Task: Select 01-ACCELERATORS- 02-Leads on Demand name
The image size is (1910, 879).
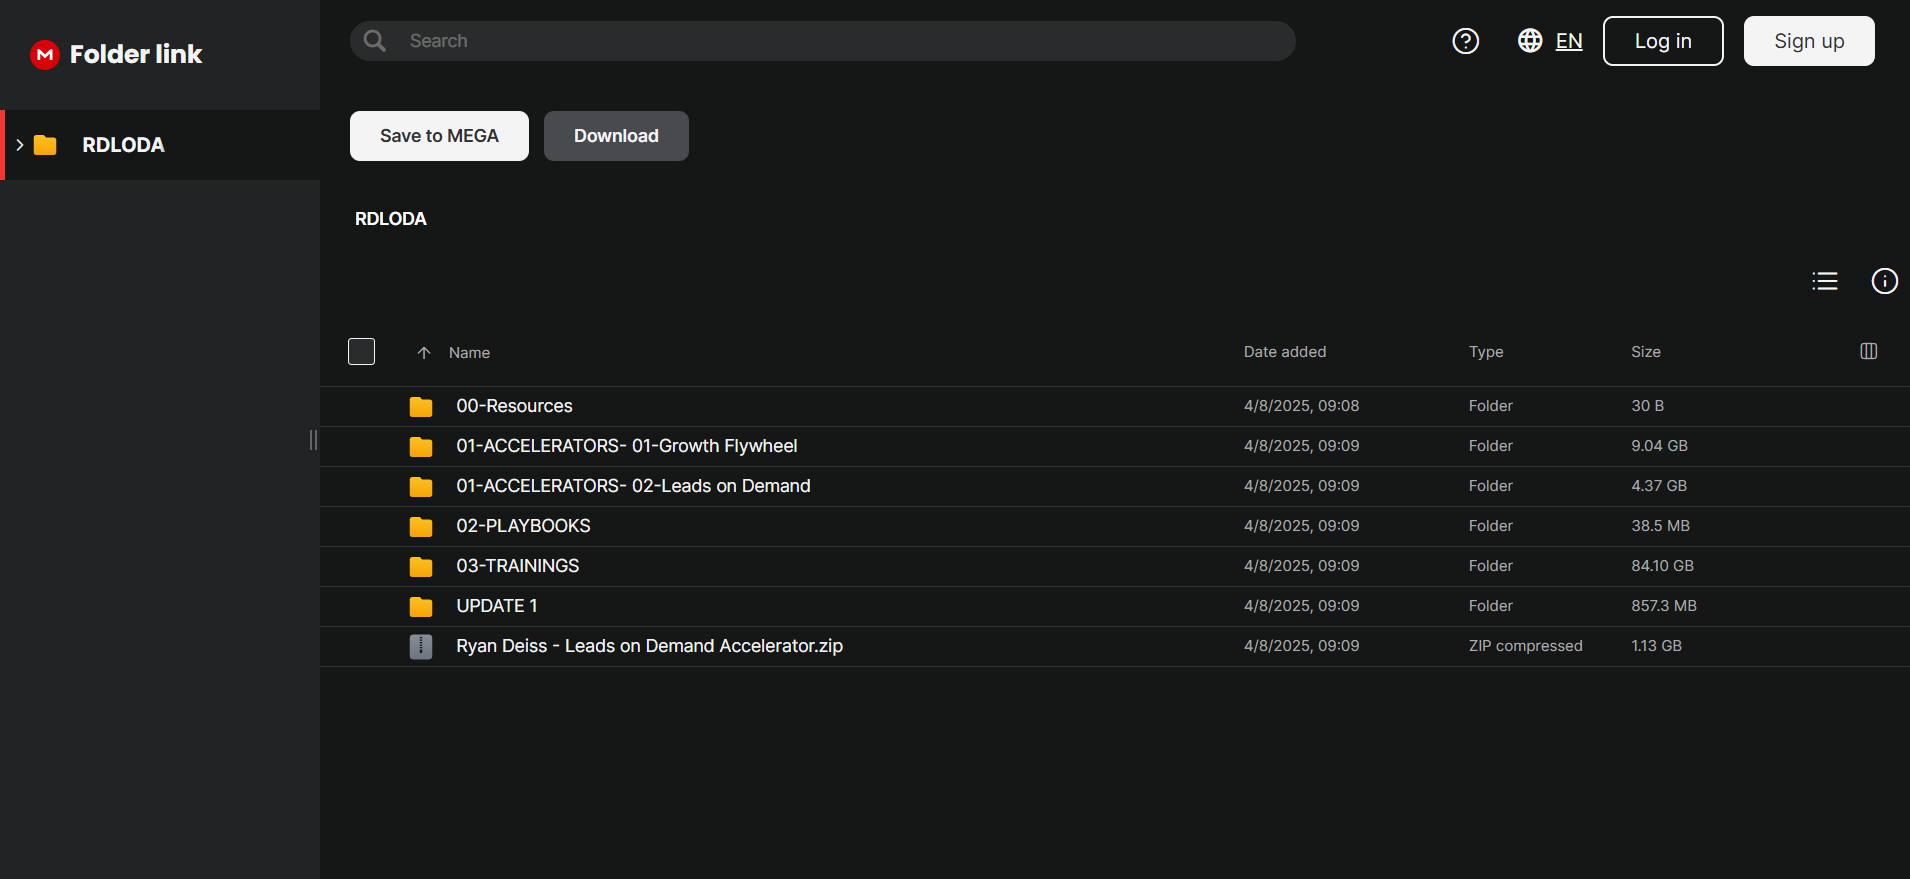Action: [633, 486]
